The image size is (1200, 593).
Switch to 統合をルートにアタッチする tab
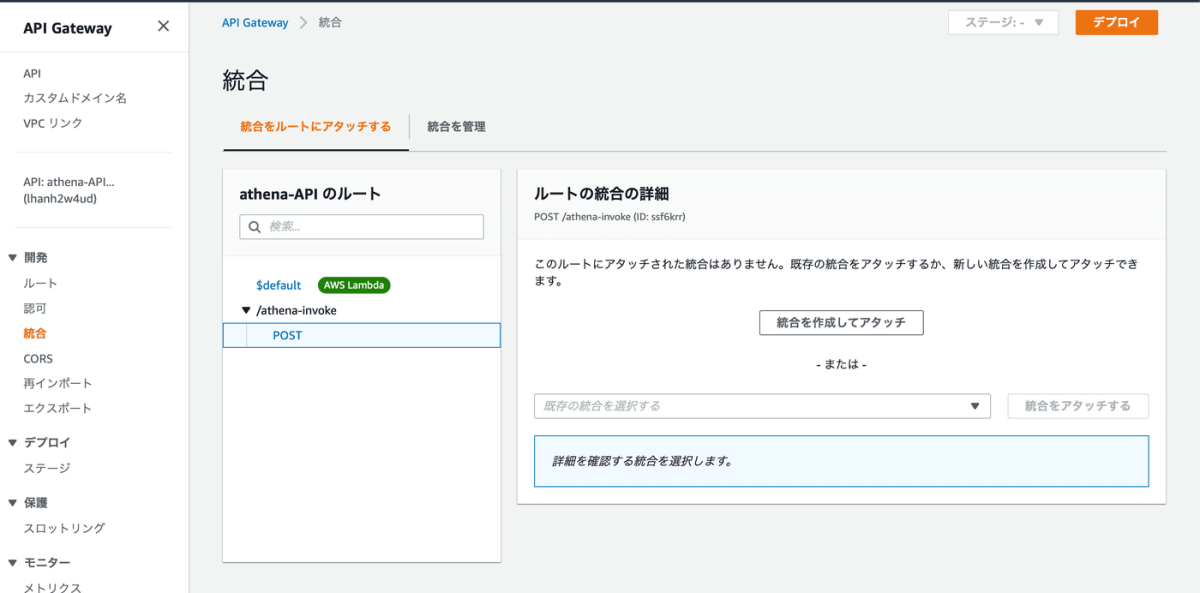pyautogui.click(x=316, y=127)
